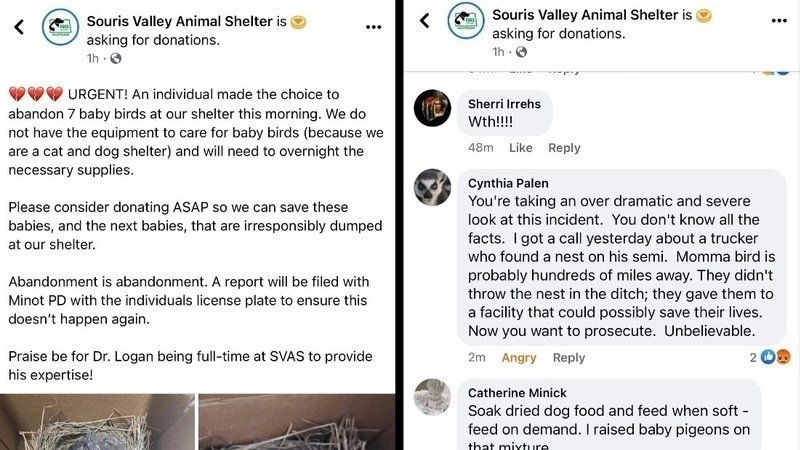The image size is (800, 450).
Task: Click Sherri Irrehs's profile avatar
Action: 432,108
